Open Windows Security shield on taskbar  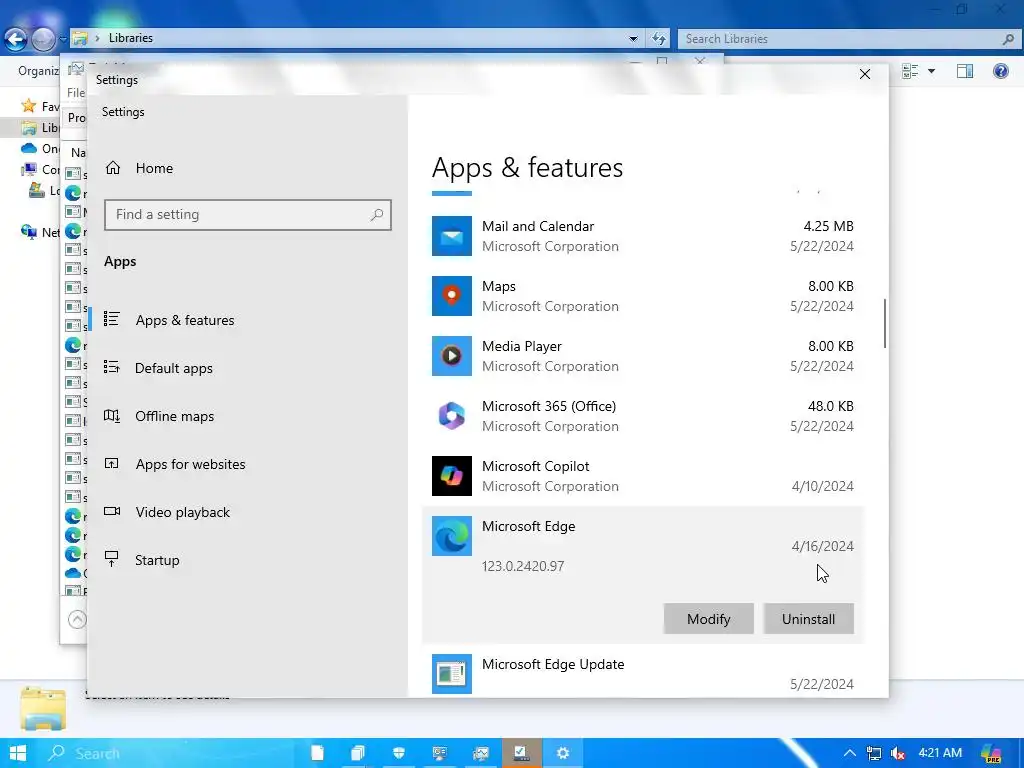pyautogui.click(x=398, y=753)
